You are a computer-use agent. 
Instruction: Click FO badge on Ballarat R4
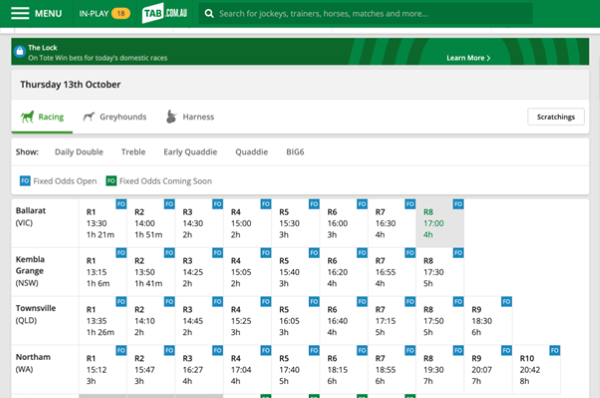(x=266, y=204)
